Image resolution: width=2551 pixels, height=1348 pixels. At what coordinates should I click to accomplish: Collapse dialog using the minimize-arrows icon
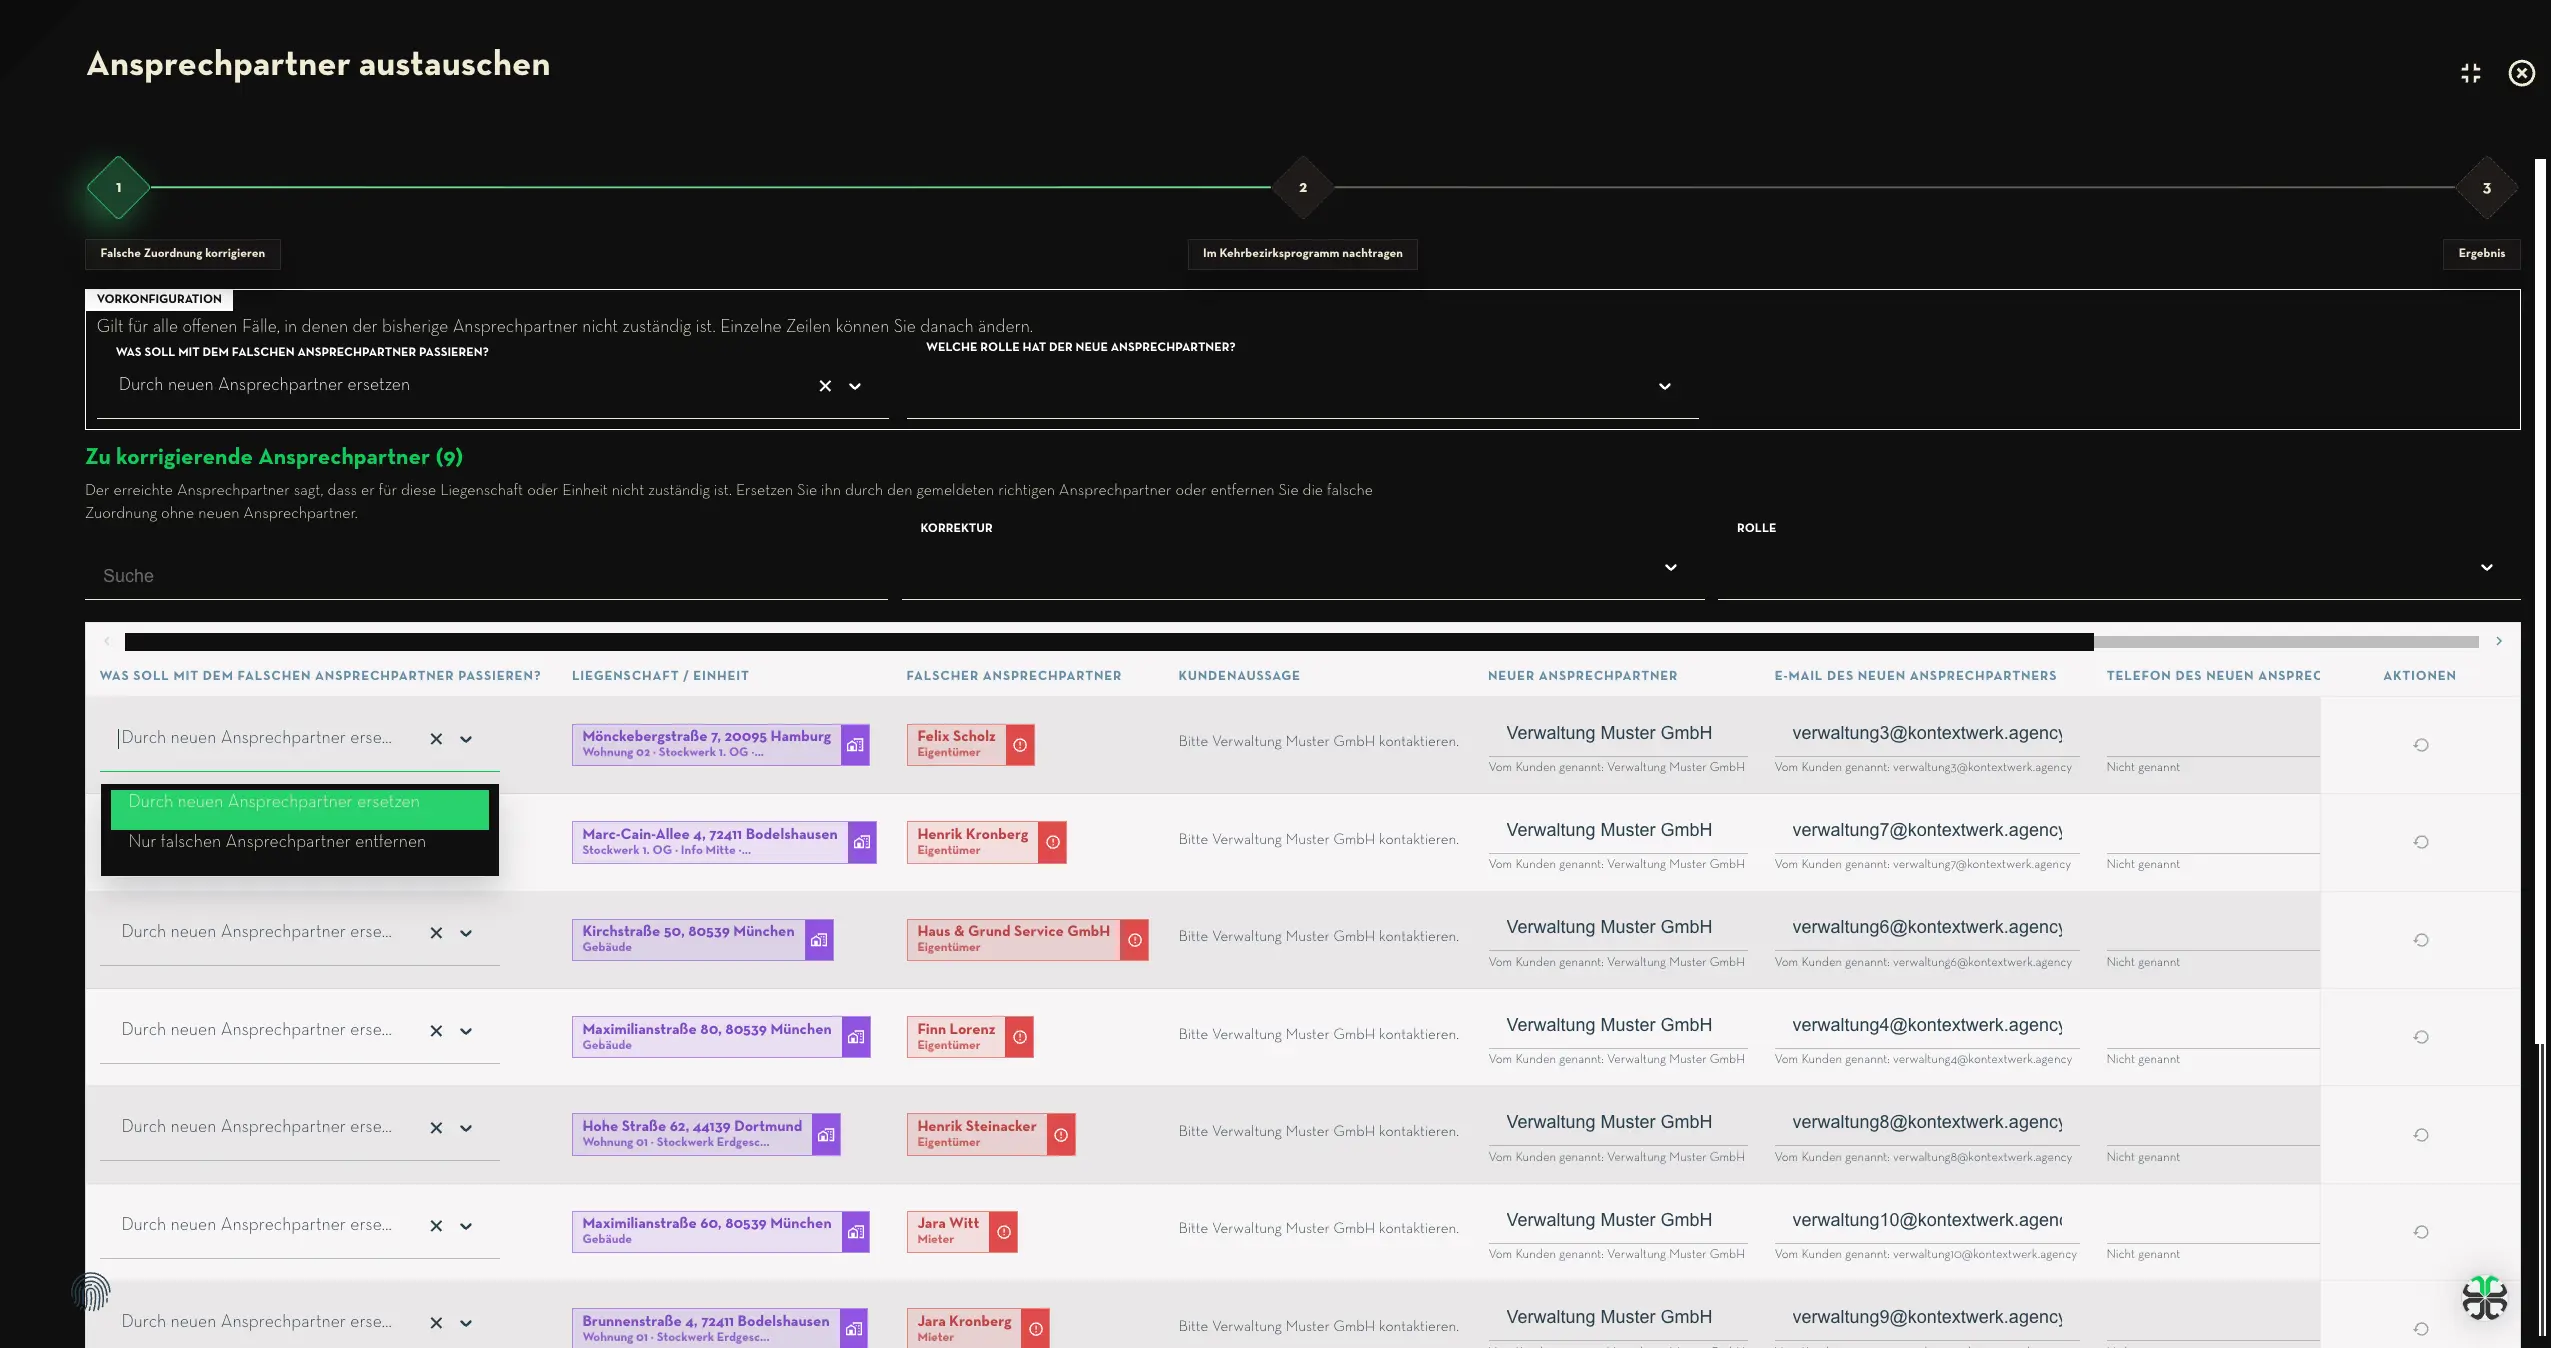click(x=2471, y=73)
